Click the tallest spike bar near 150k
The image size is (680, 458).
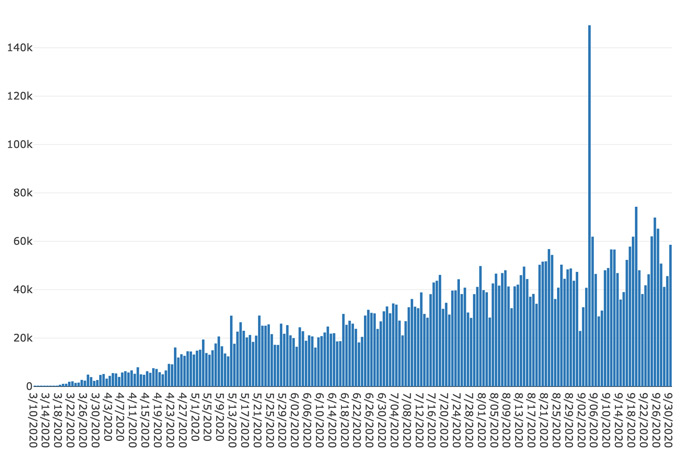(x=589, y=206)
